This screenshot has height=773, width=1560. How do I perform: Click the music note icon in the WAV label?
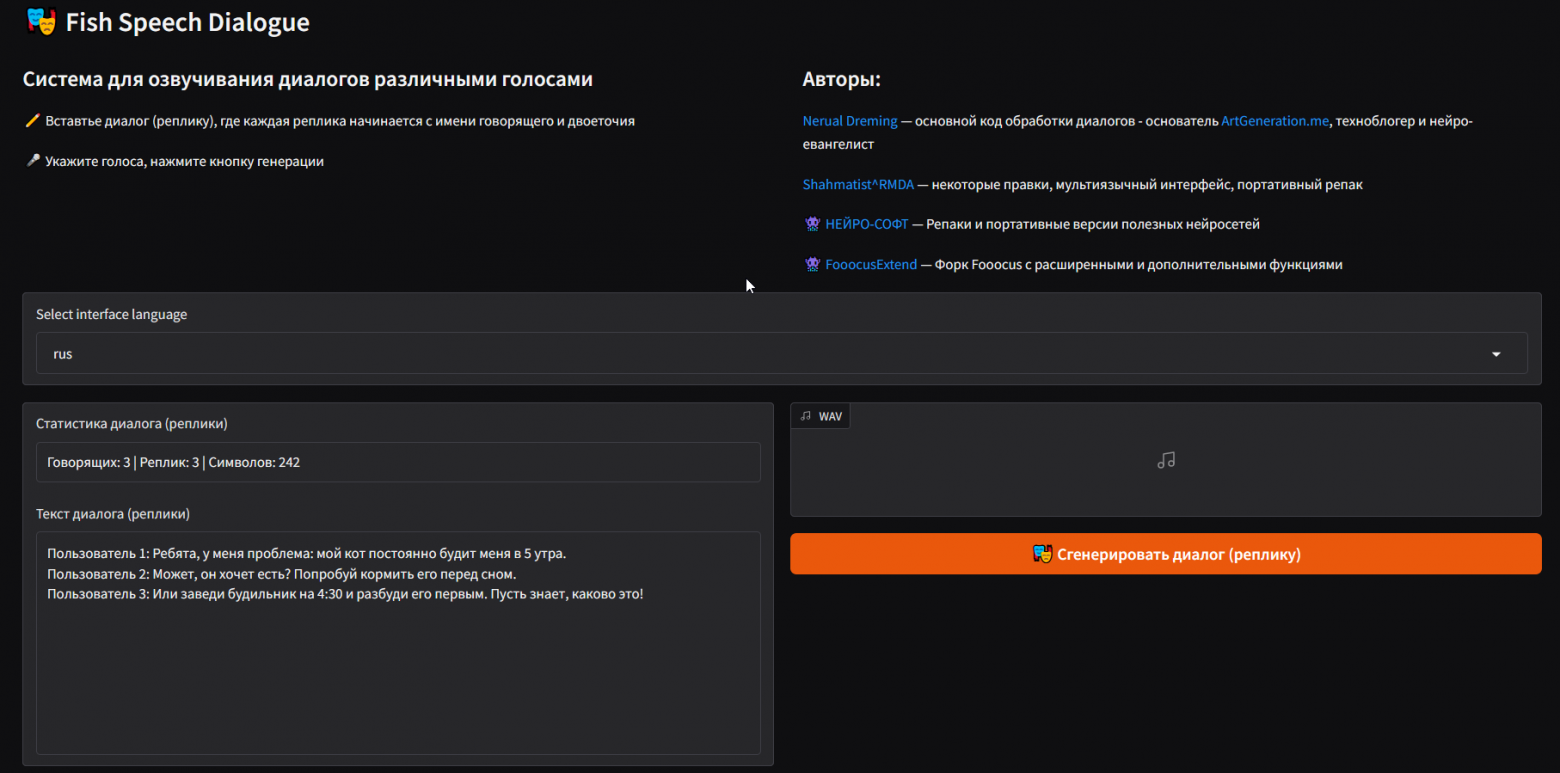point(806,416)
